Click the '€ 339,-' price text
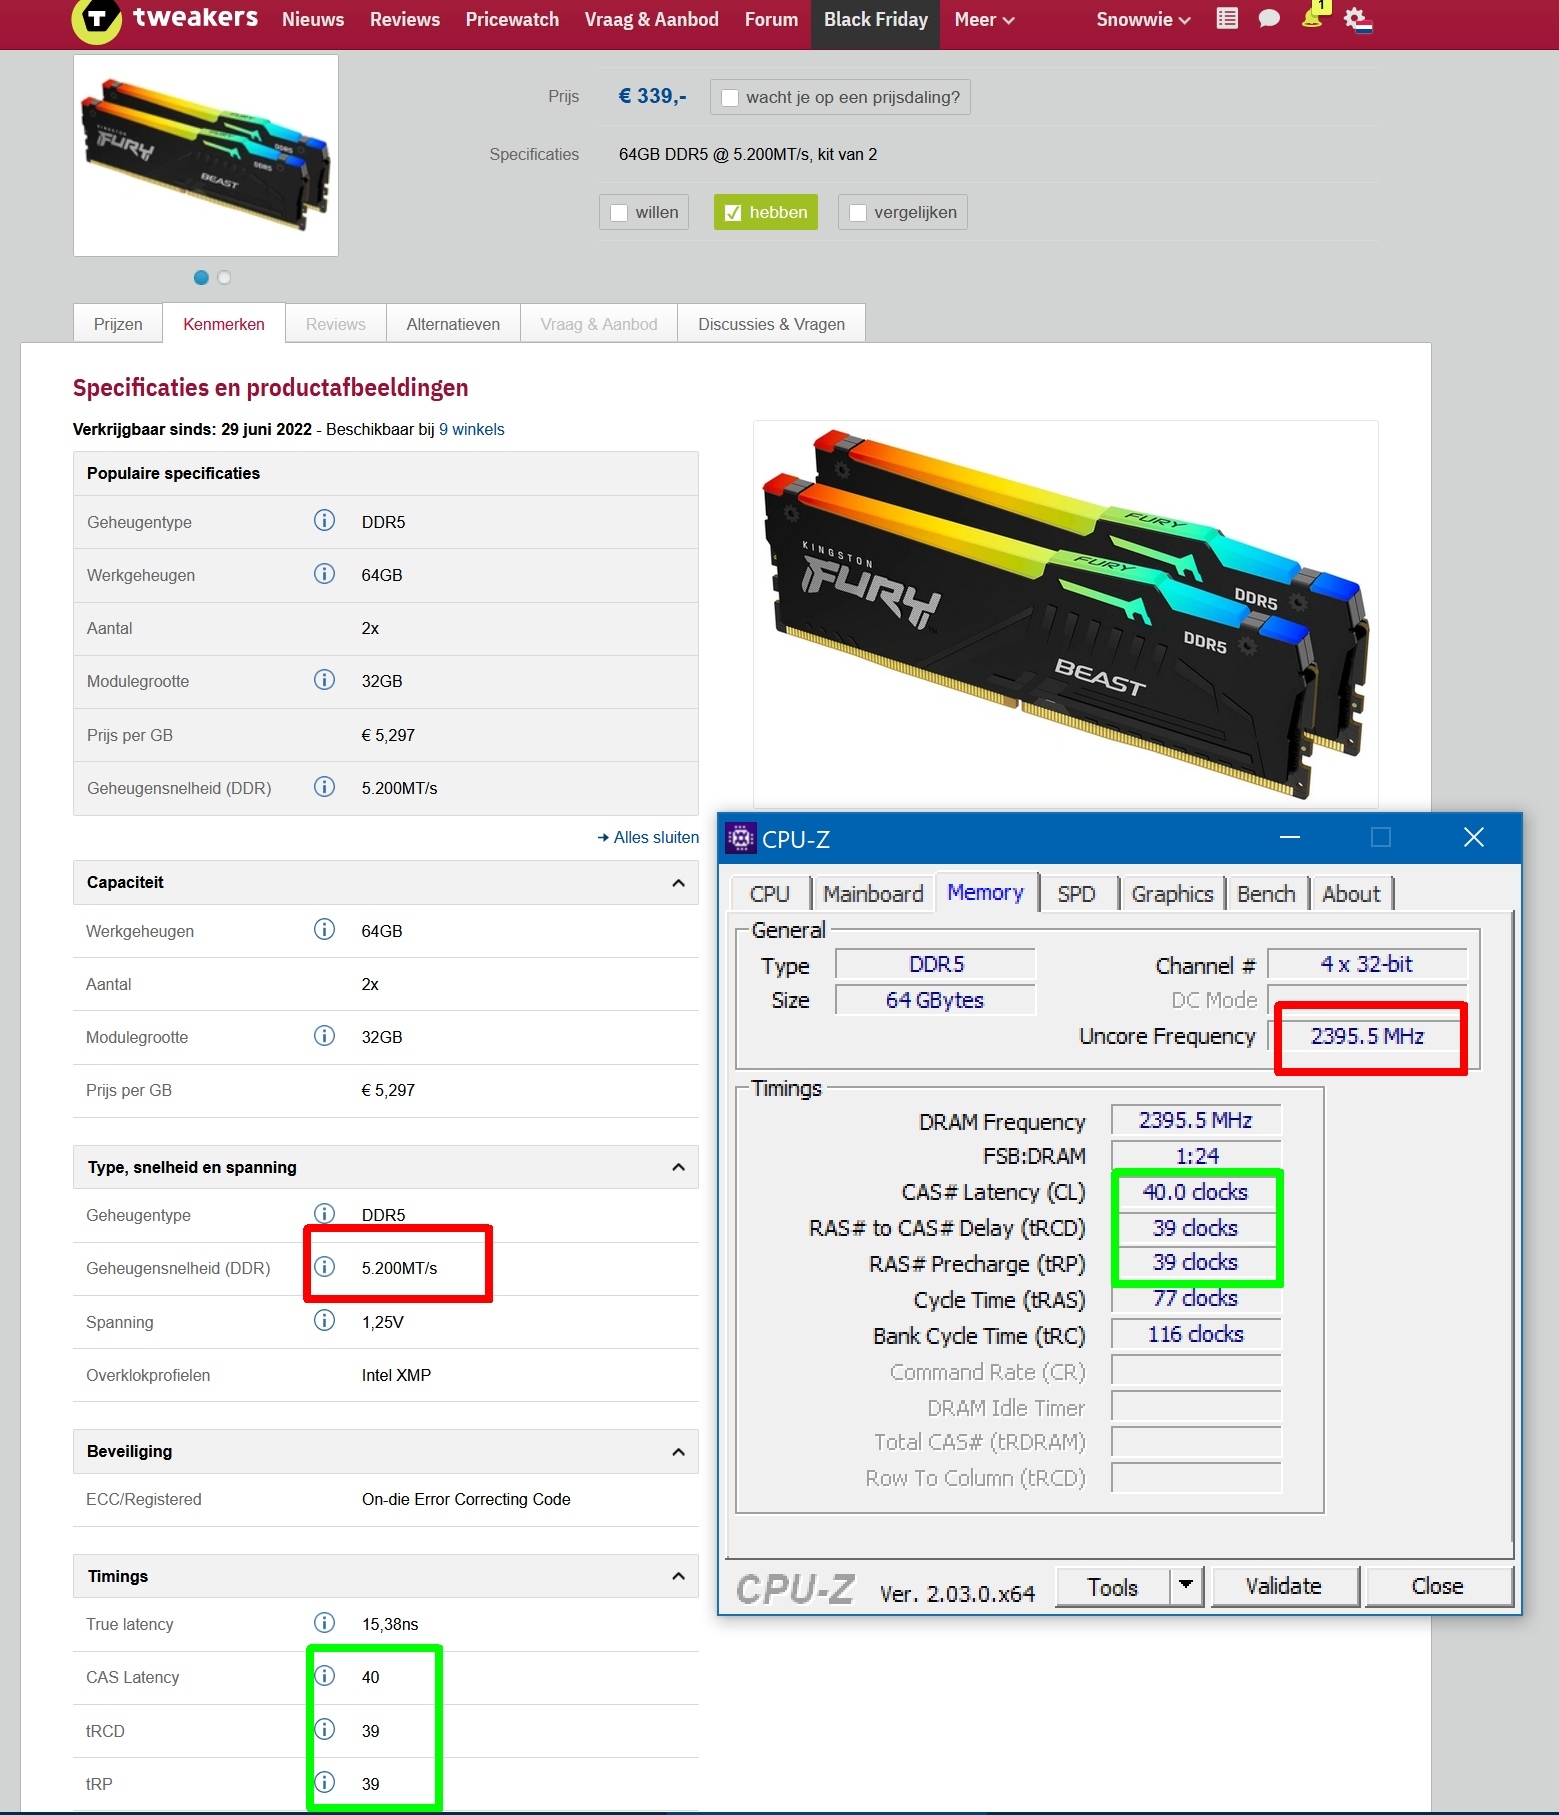This screenshot has width=1559, height=1815. tap(652, 96)
